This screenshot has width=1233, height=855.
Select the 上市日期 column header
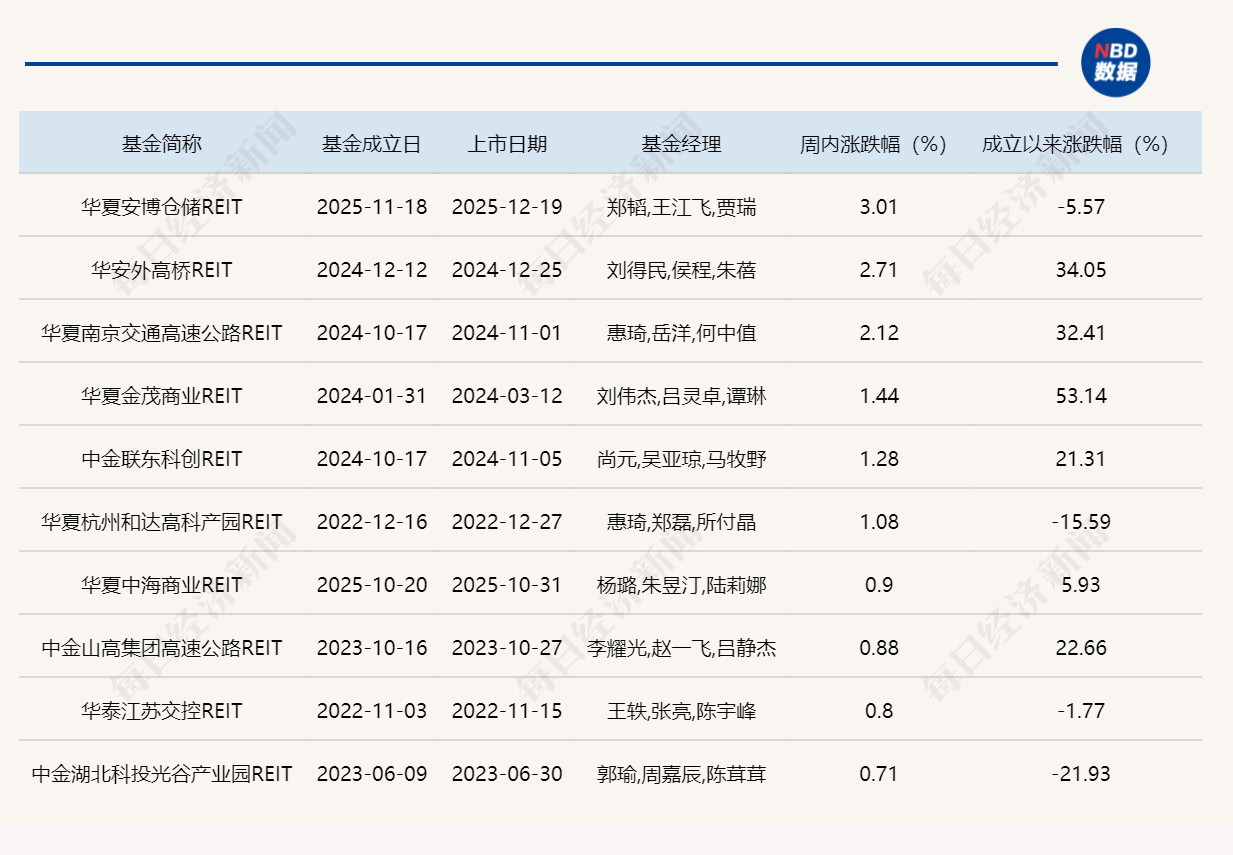tap(507, 144)
